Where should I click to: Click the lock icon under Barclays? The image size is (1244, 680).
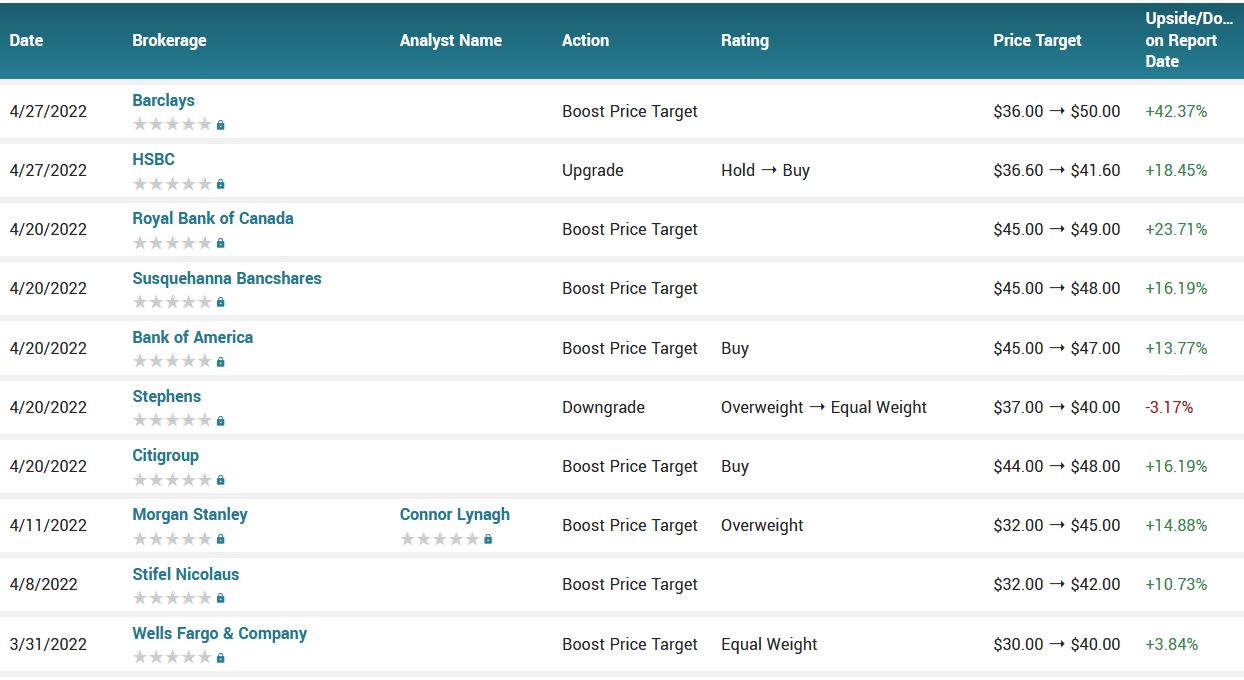click(221, 125)
